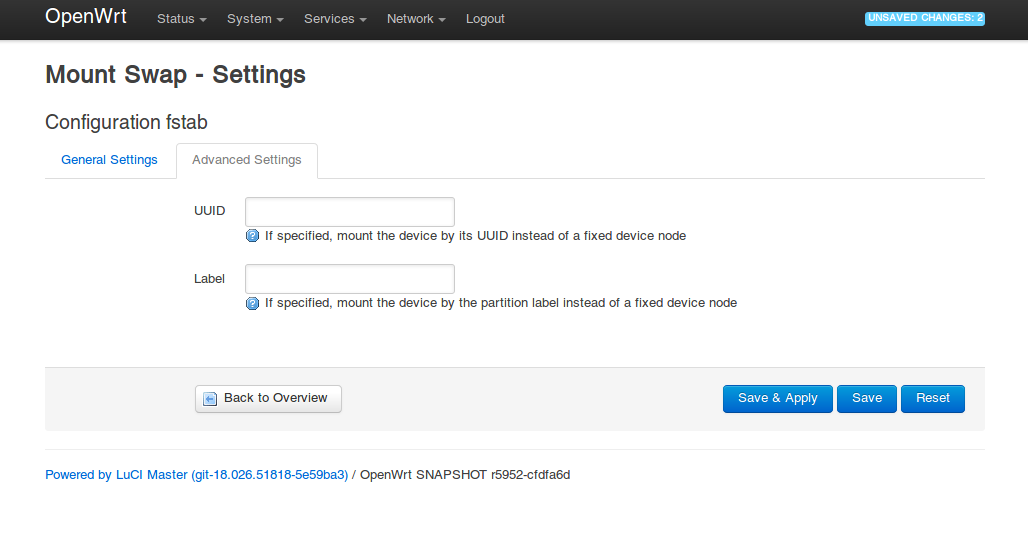
Task: Click the Save button
Action: pos(867,399)
